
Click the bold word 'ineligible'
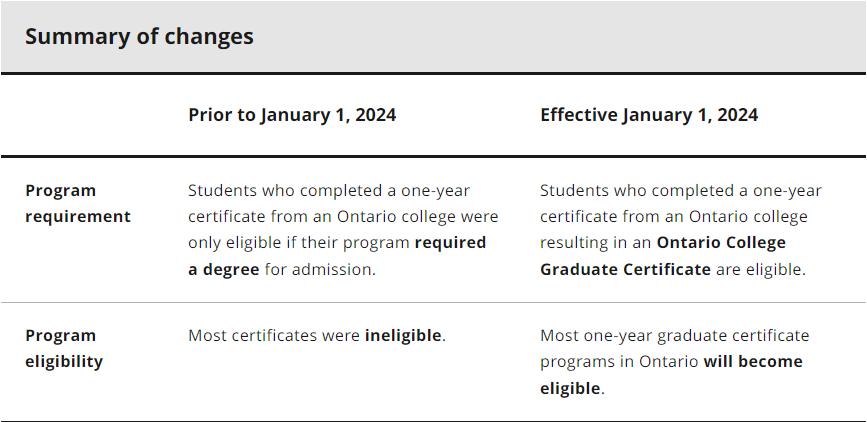point(403,336)
